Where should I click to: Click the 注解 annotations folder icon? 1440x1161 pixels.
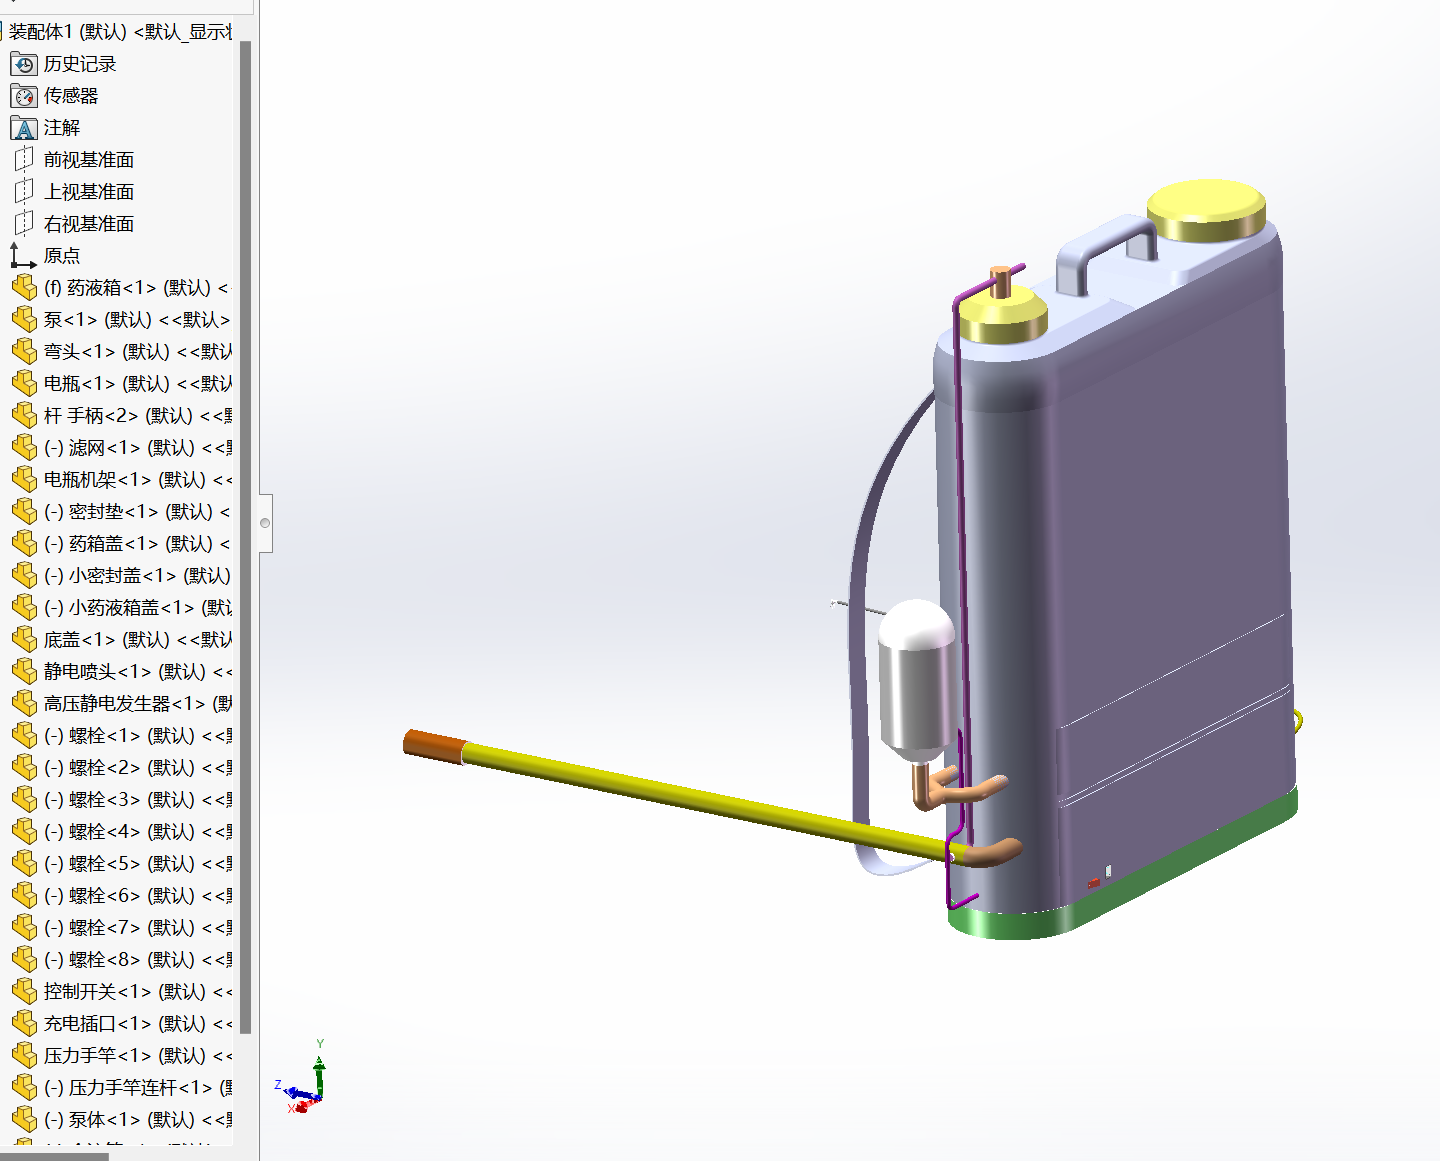point(24,128)
